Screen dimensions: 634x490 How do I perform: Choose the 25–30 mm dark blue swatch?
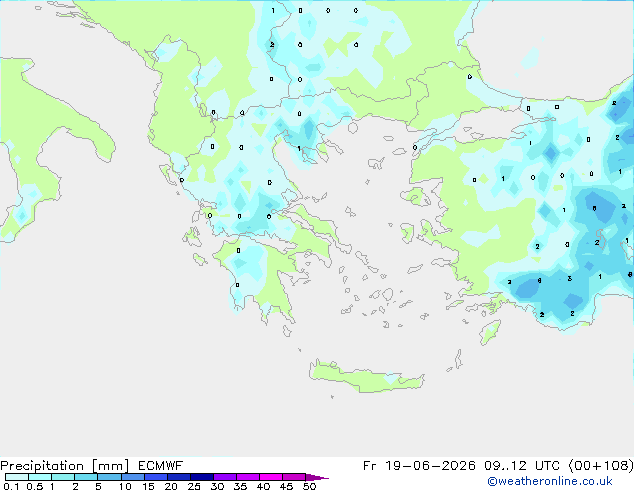click(x=202, y=477)
